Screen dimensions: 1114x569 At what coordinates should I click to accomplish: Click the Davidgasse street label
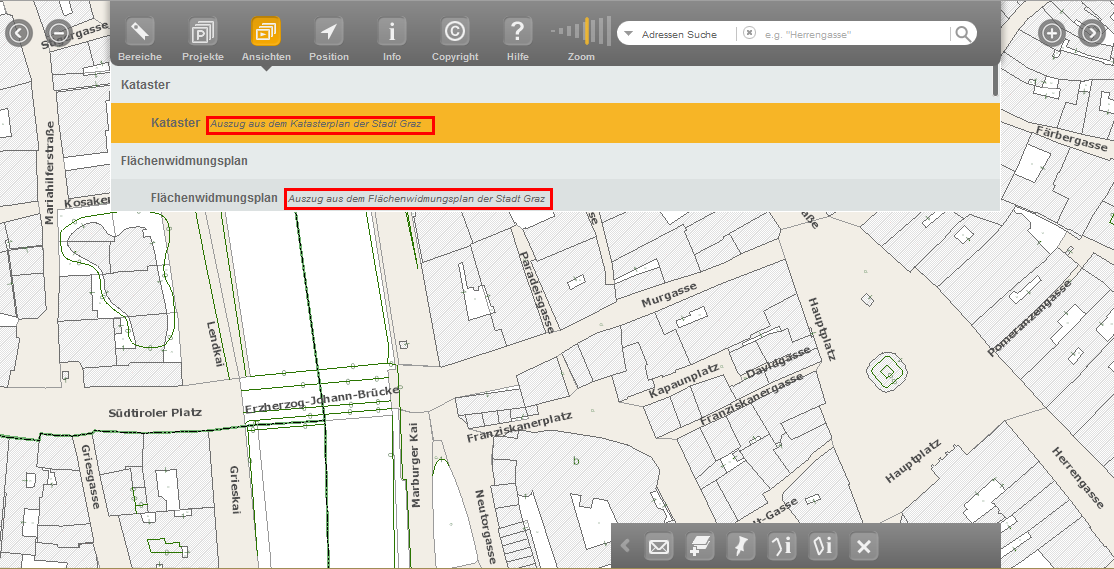click(x=778, y=364)
